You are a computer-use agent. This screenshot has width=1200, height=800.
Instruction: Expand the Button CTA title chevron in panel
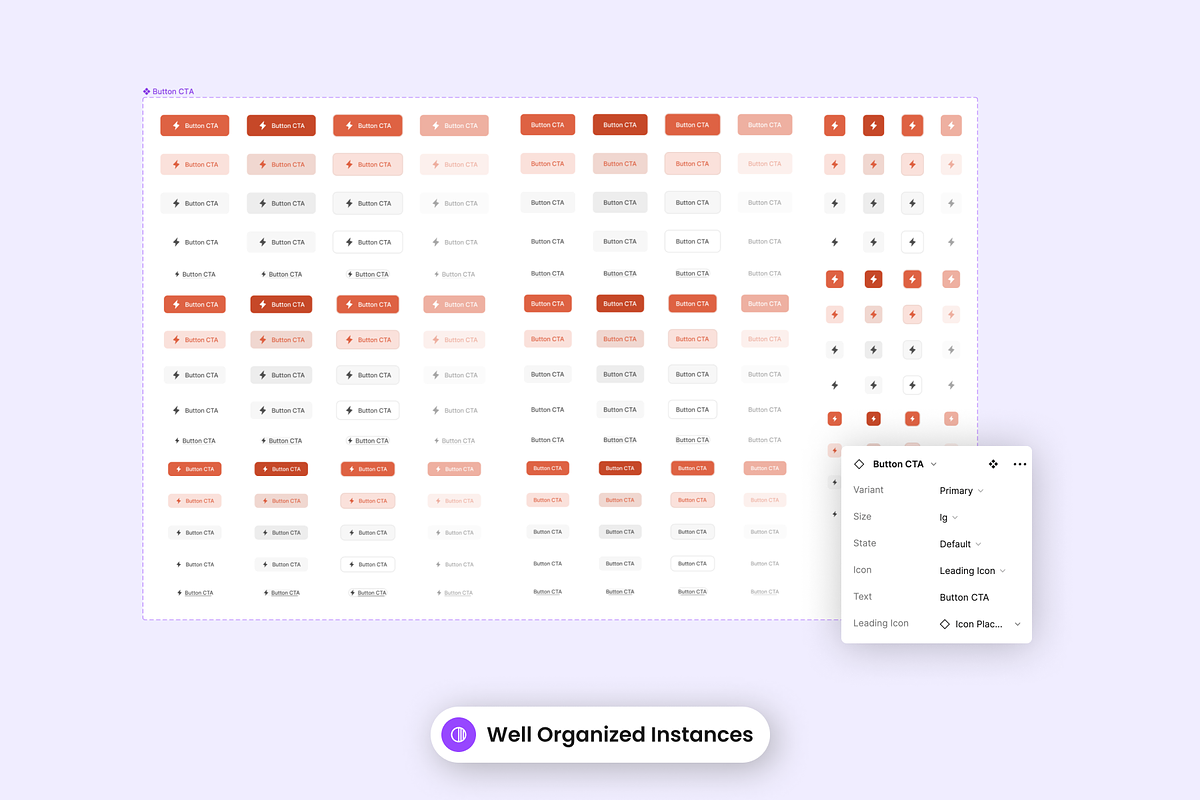(x=934, y=464)
